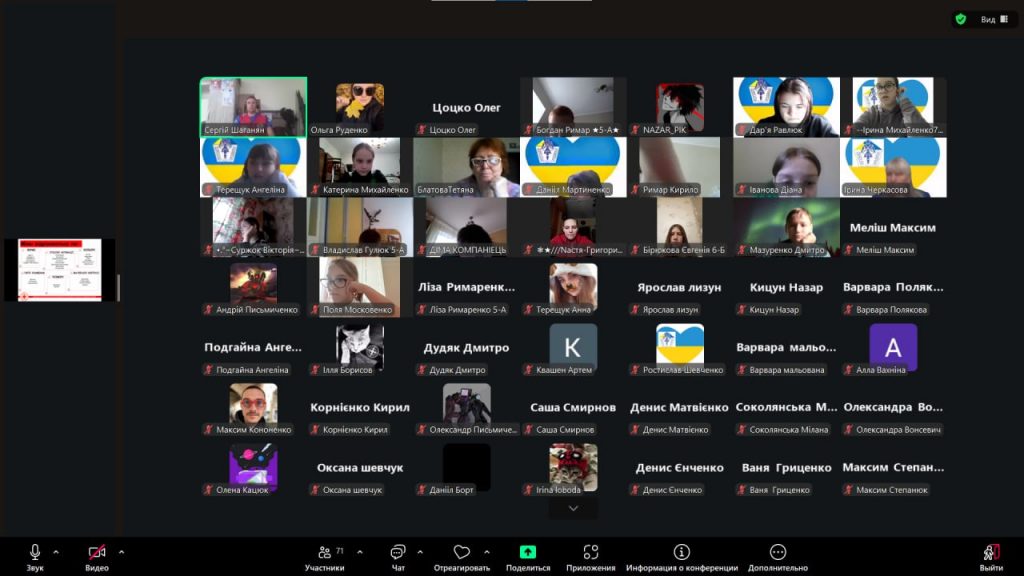This screenshot has height=576, width=1024.
Task: Expand audio options arrow beside Звук
Action: [x=56, y=551]
